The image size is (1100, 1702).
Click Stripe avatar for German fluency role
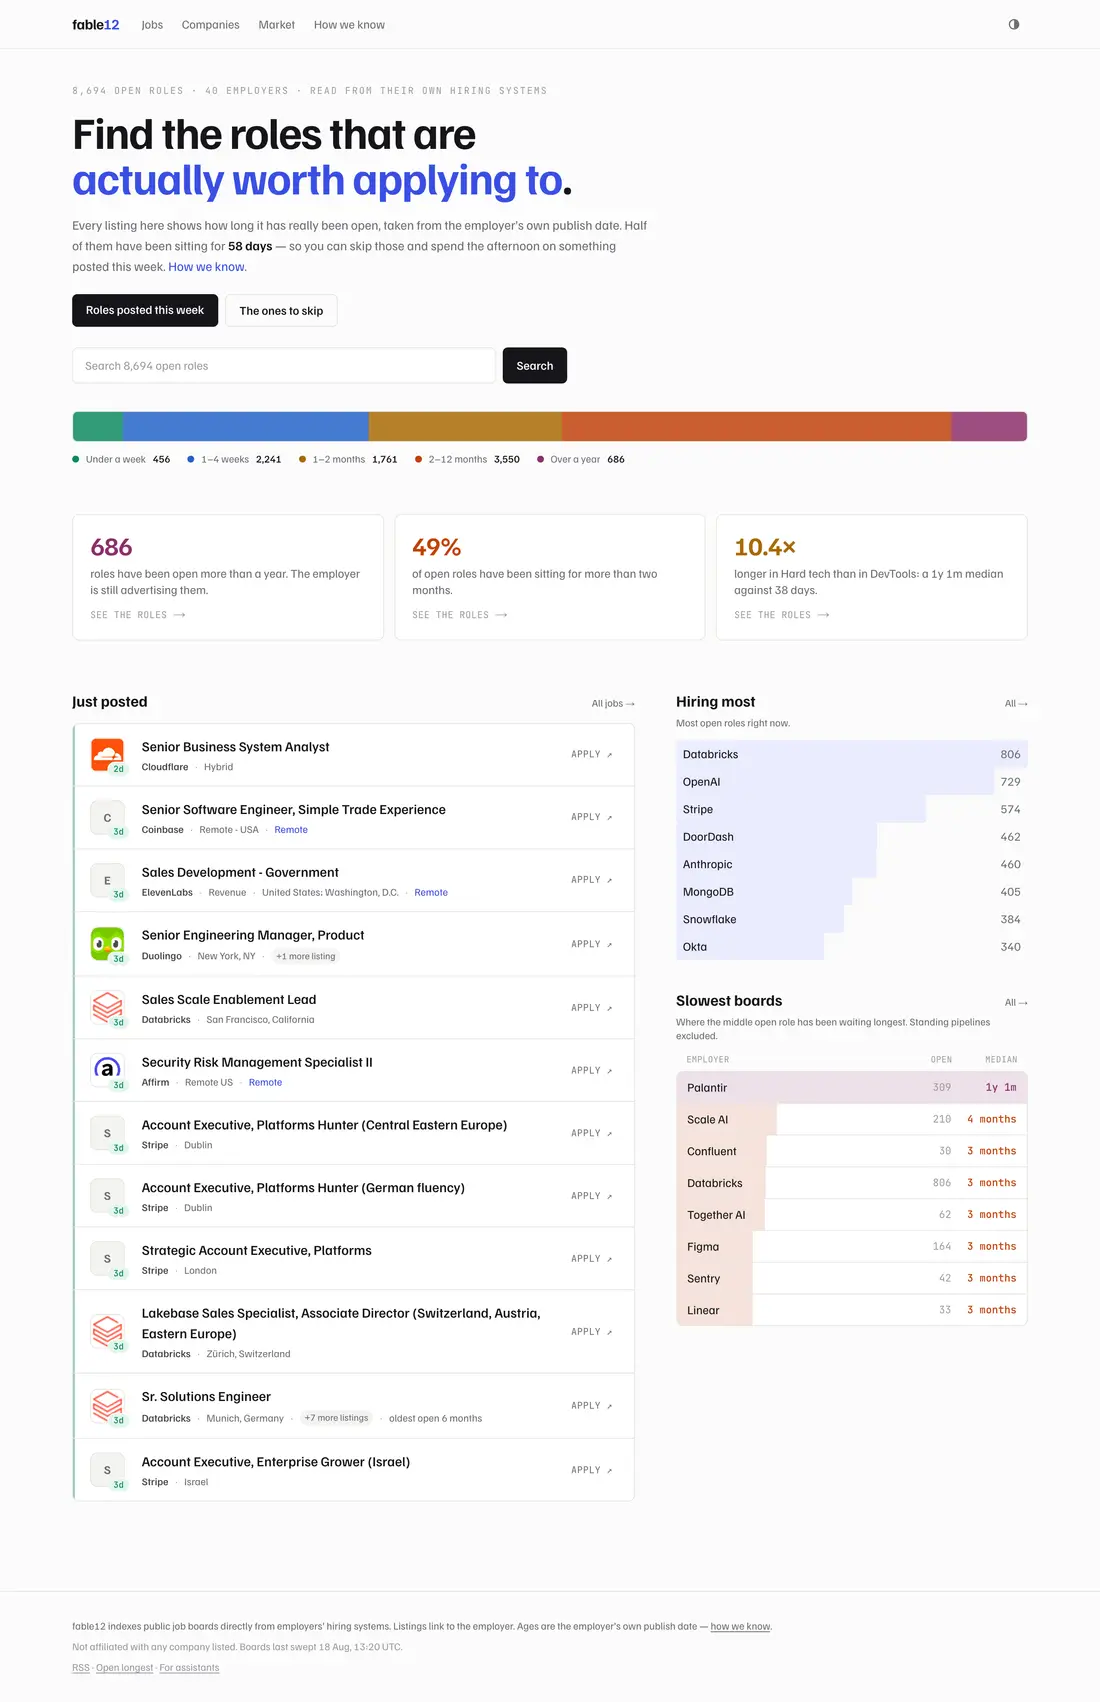pyautogui.click(x=107, y=1196)
